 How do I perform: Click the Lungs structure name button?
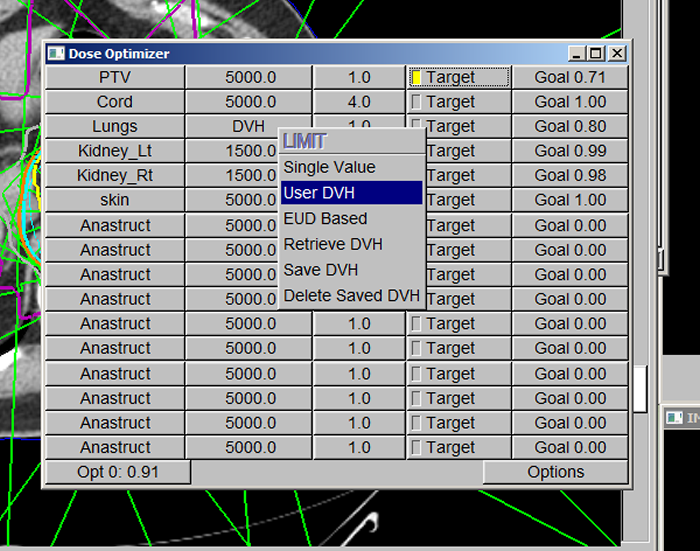point(115,127)
